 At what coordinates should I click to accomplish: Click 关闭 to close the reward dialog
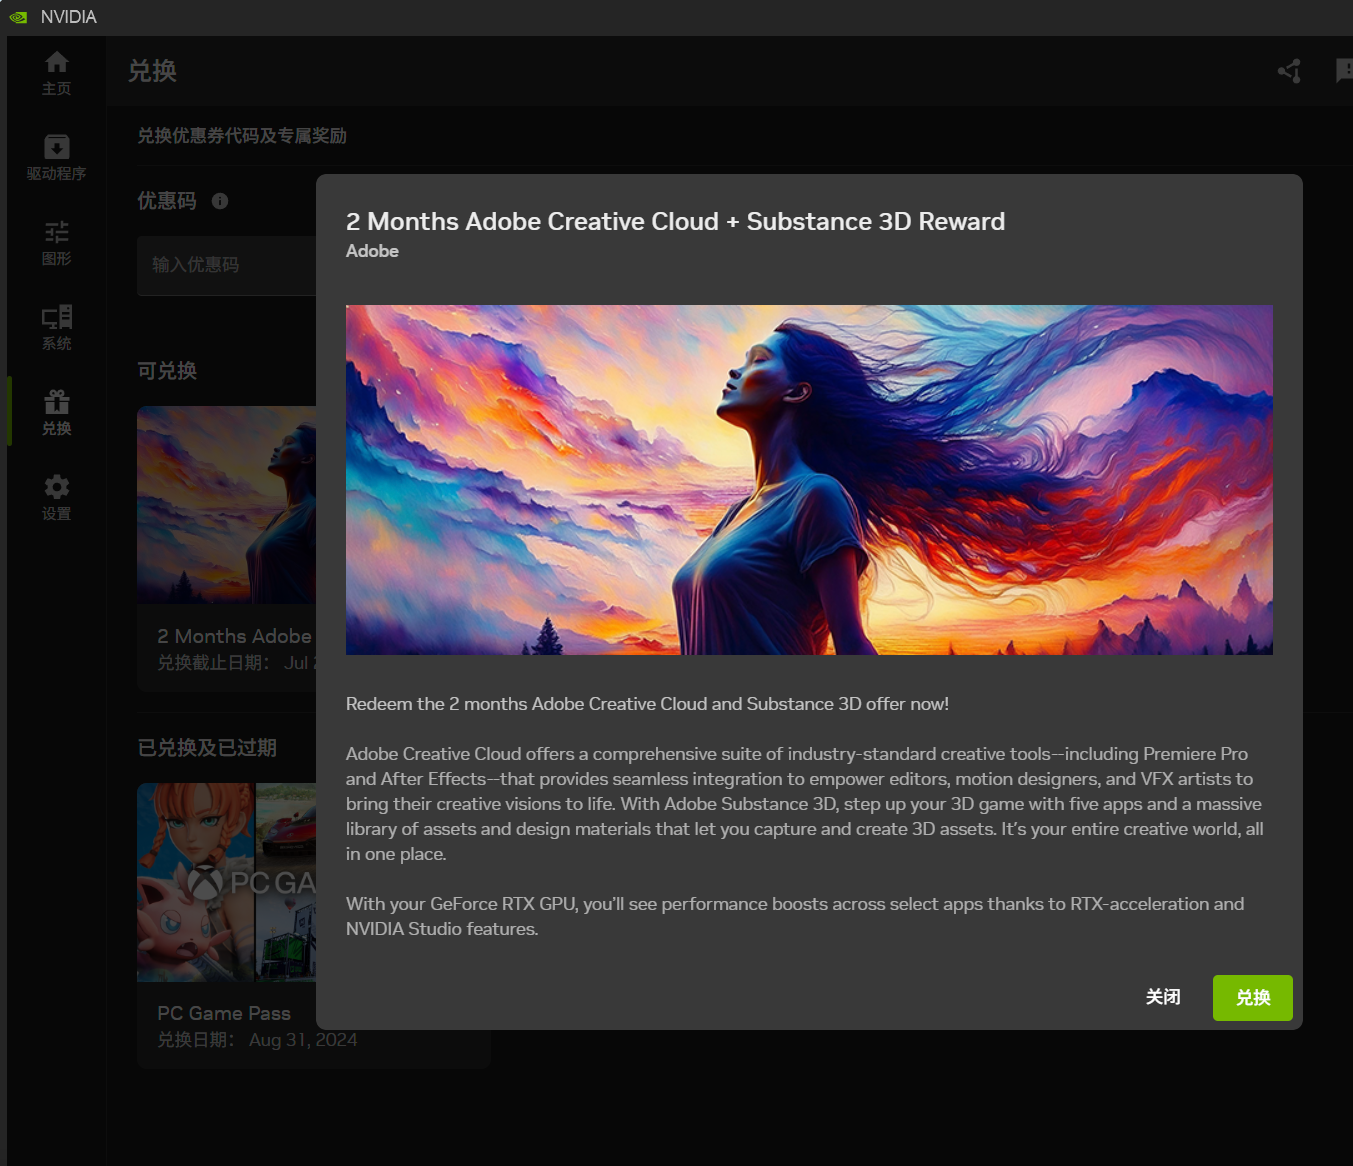click(1163, 997)
